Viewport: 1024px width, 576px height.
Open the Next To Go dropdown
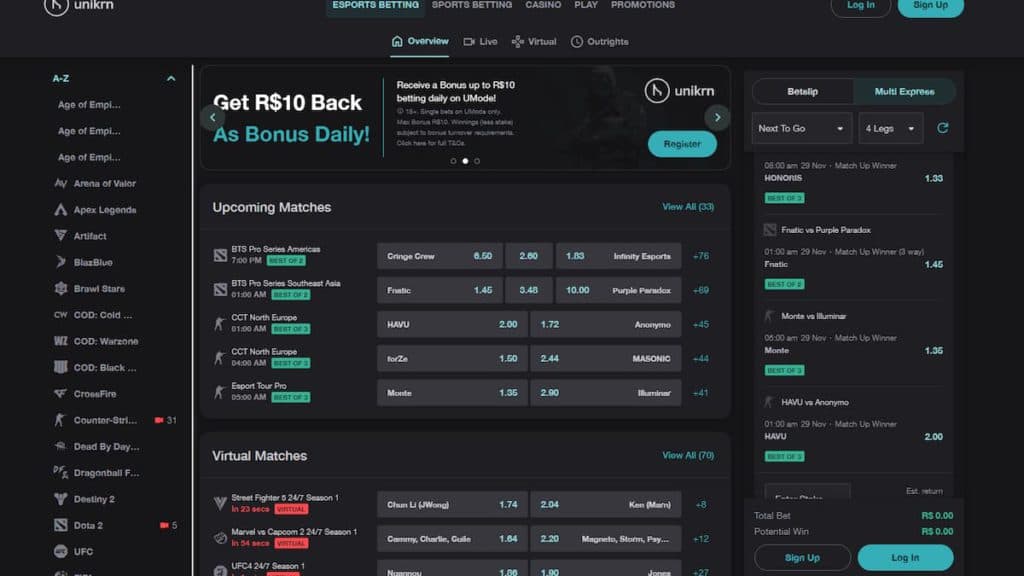[x=801, y=129]
